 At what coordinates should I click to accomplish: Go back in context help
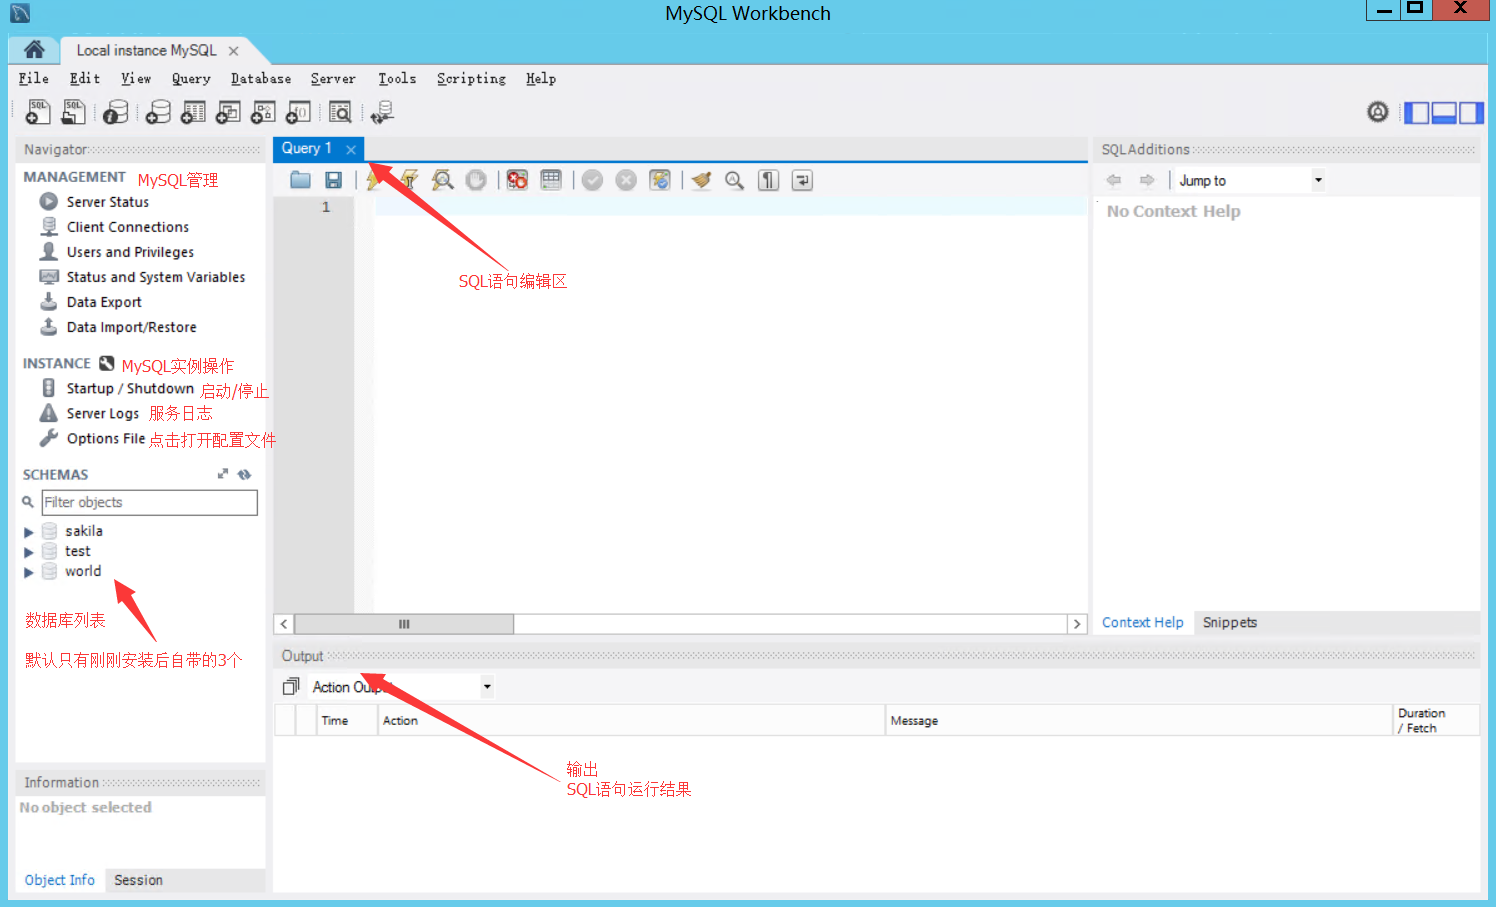pyautogui.click(x=1114, y=180)
